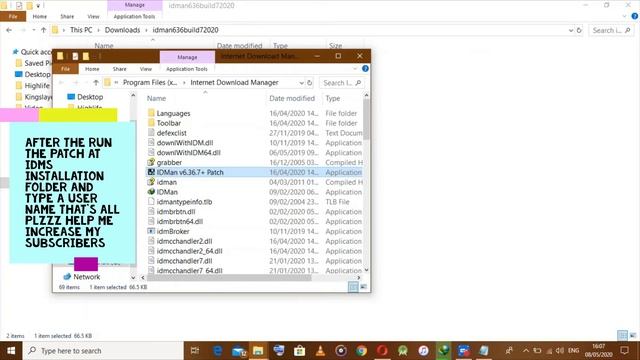
Task: Open File tab in background Explorer window
Action: point(13,16)
